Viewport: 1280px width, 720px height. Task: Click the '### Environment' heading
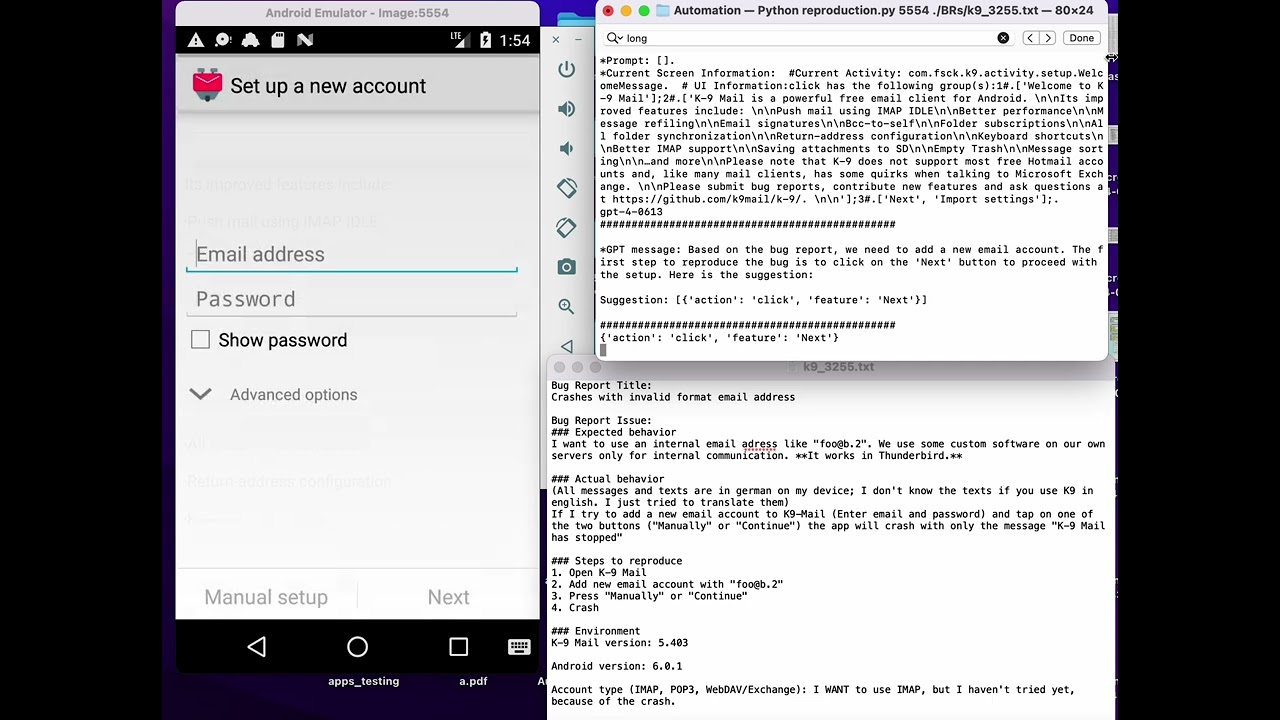pyautogui.click(x=595, y=631)
